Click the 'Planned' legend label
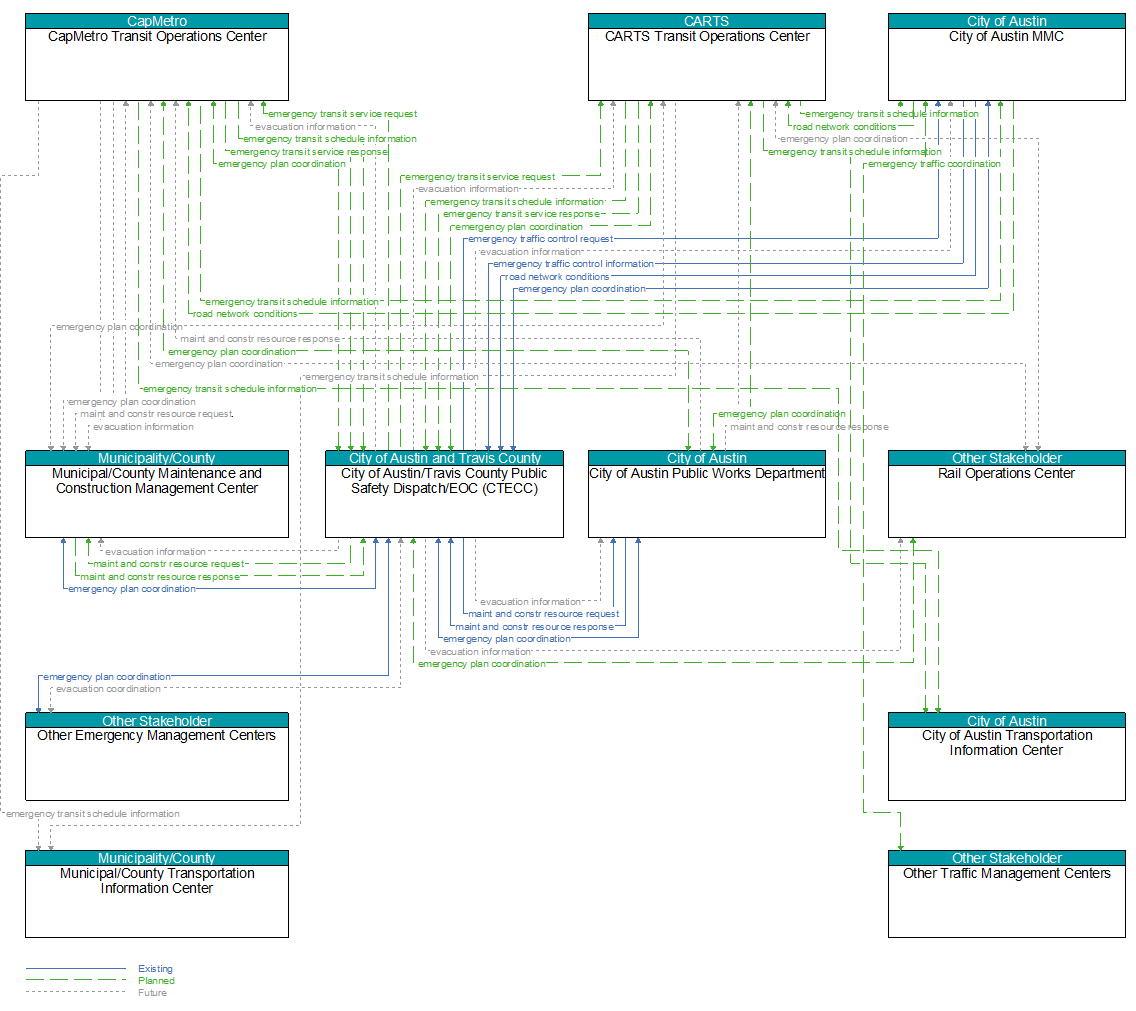1136x1011 pixels. 156,981
